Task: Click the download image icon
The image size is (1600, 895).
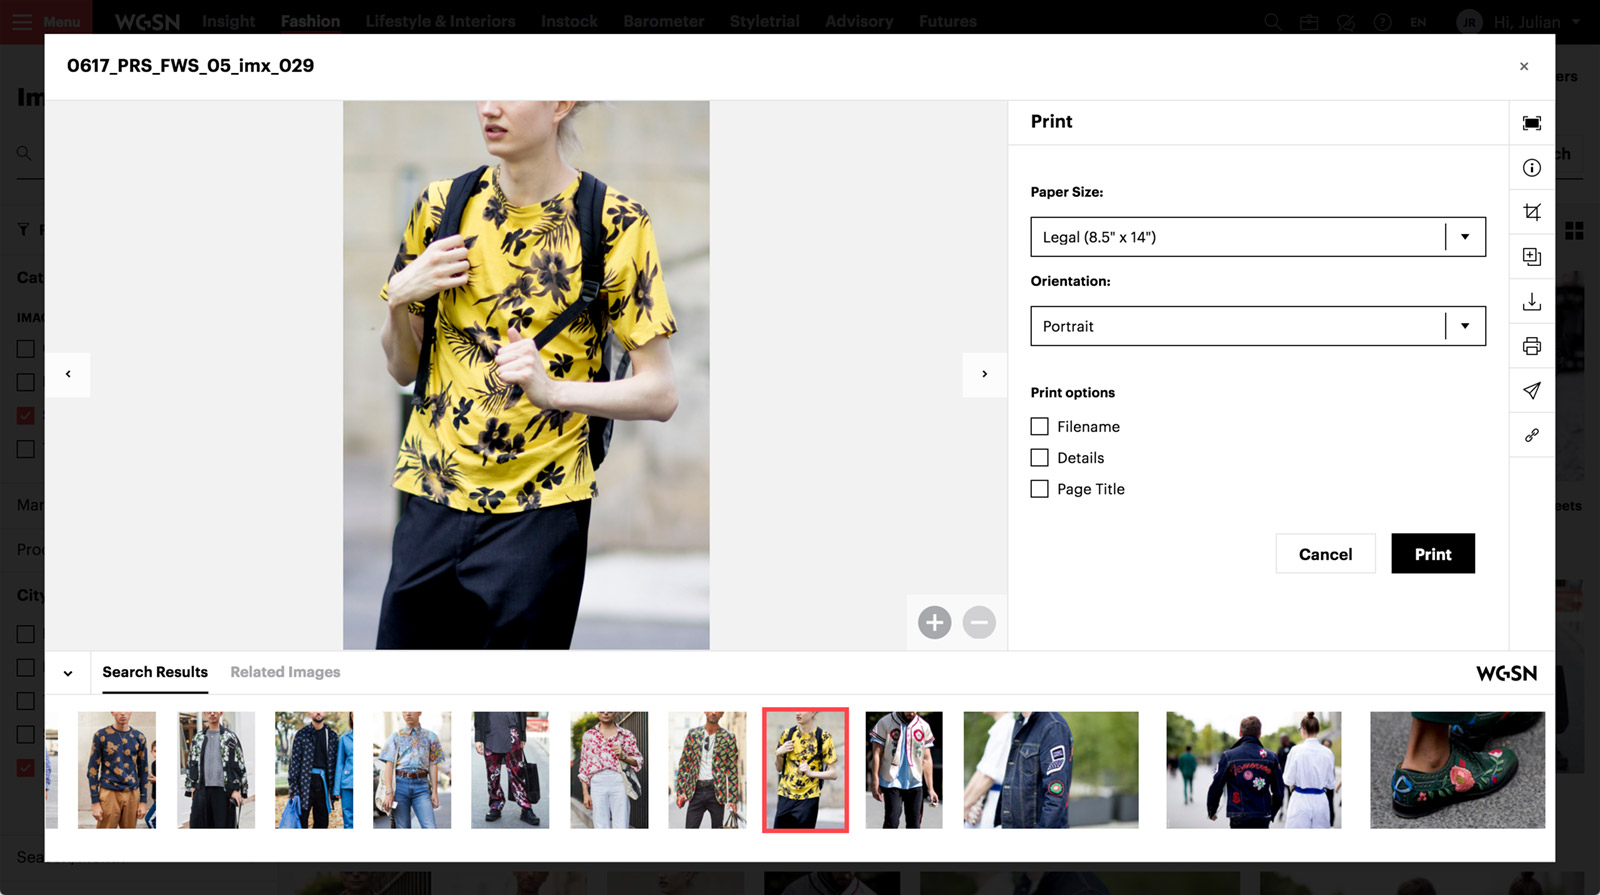Action: [1531, 302]
